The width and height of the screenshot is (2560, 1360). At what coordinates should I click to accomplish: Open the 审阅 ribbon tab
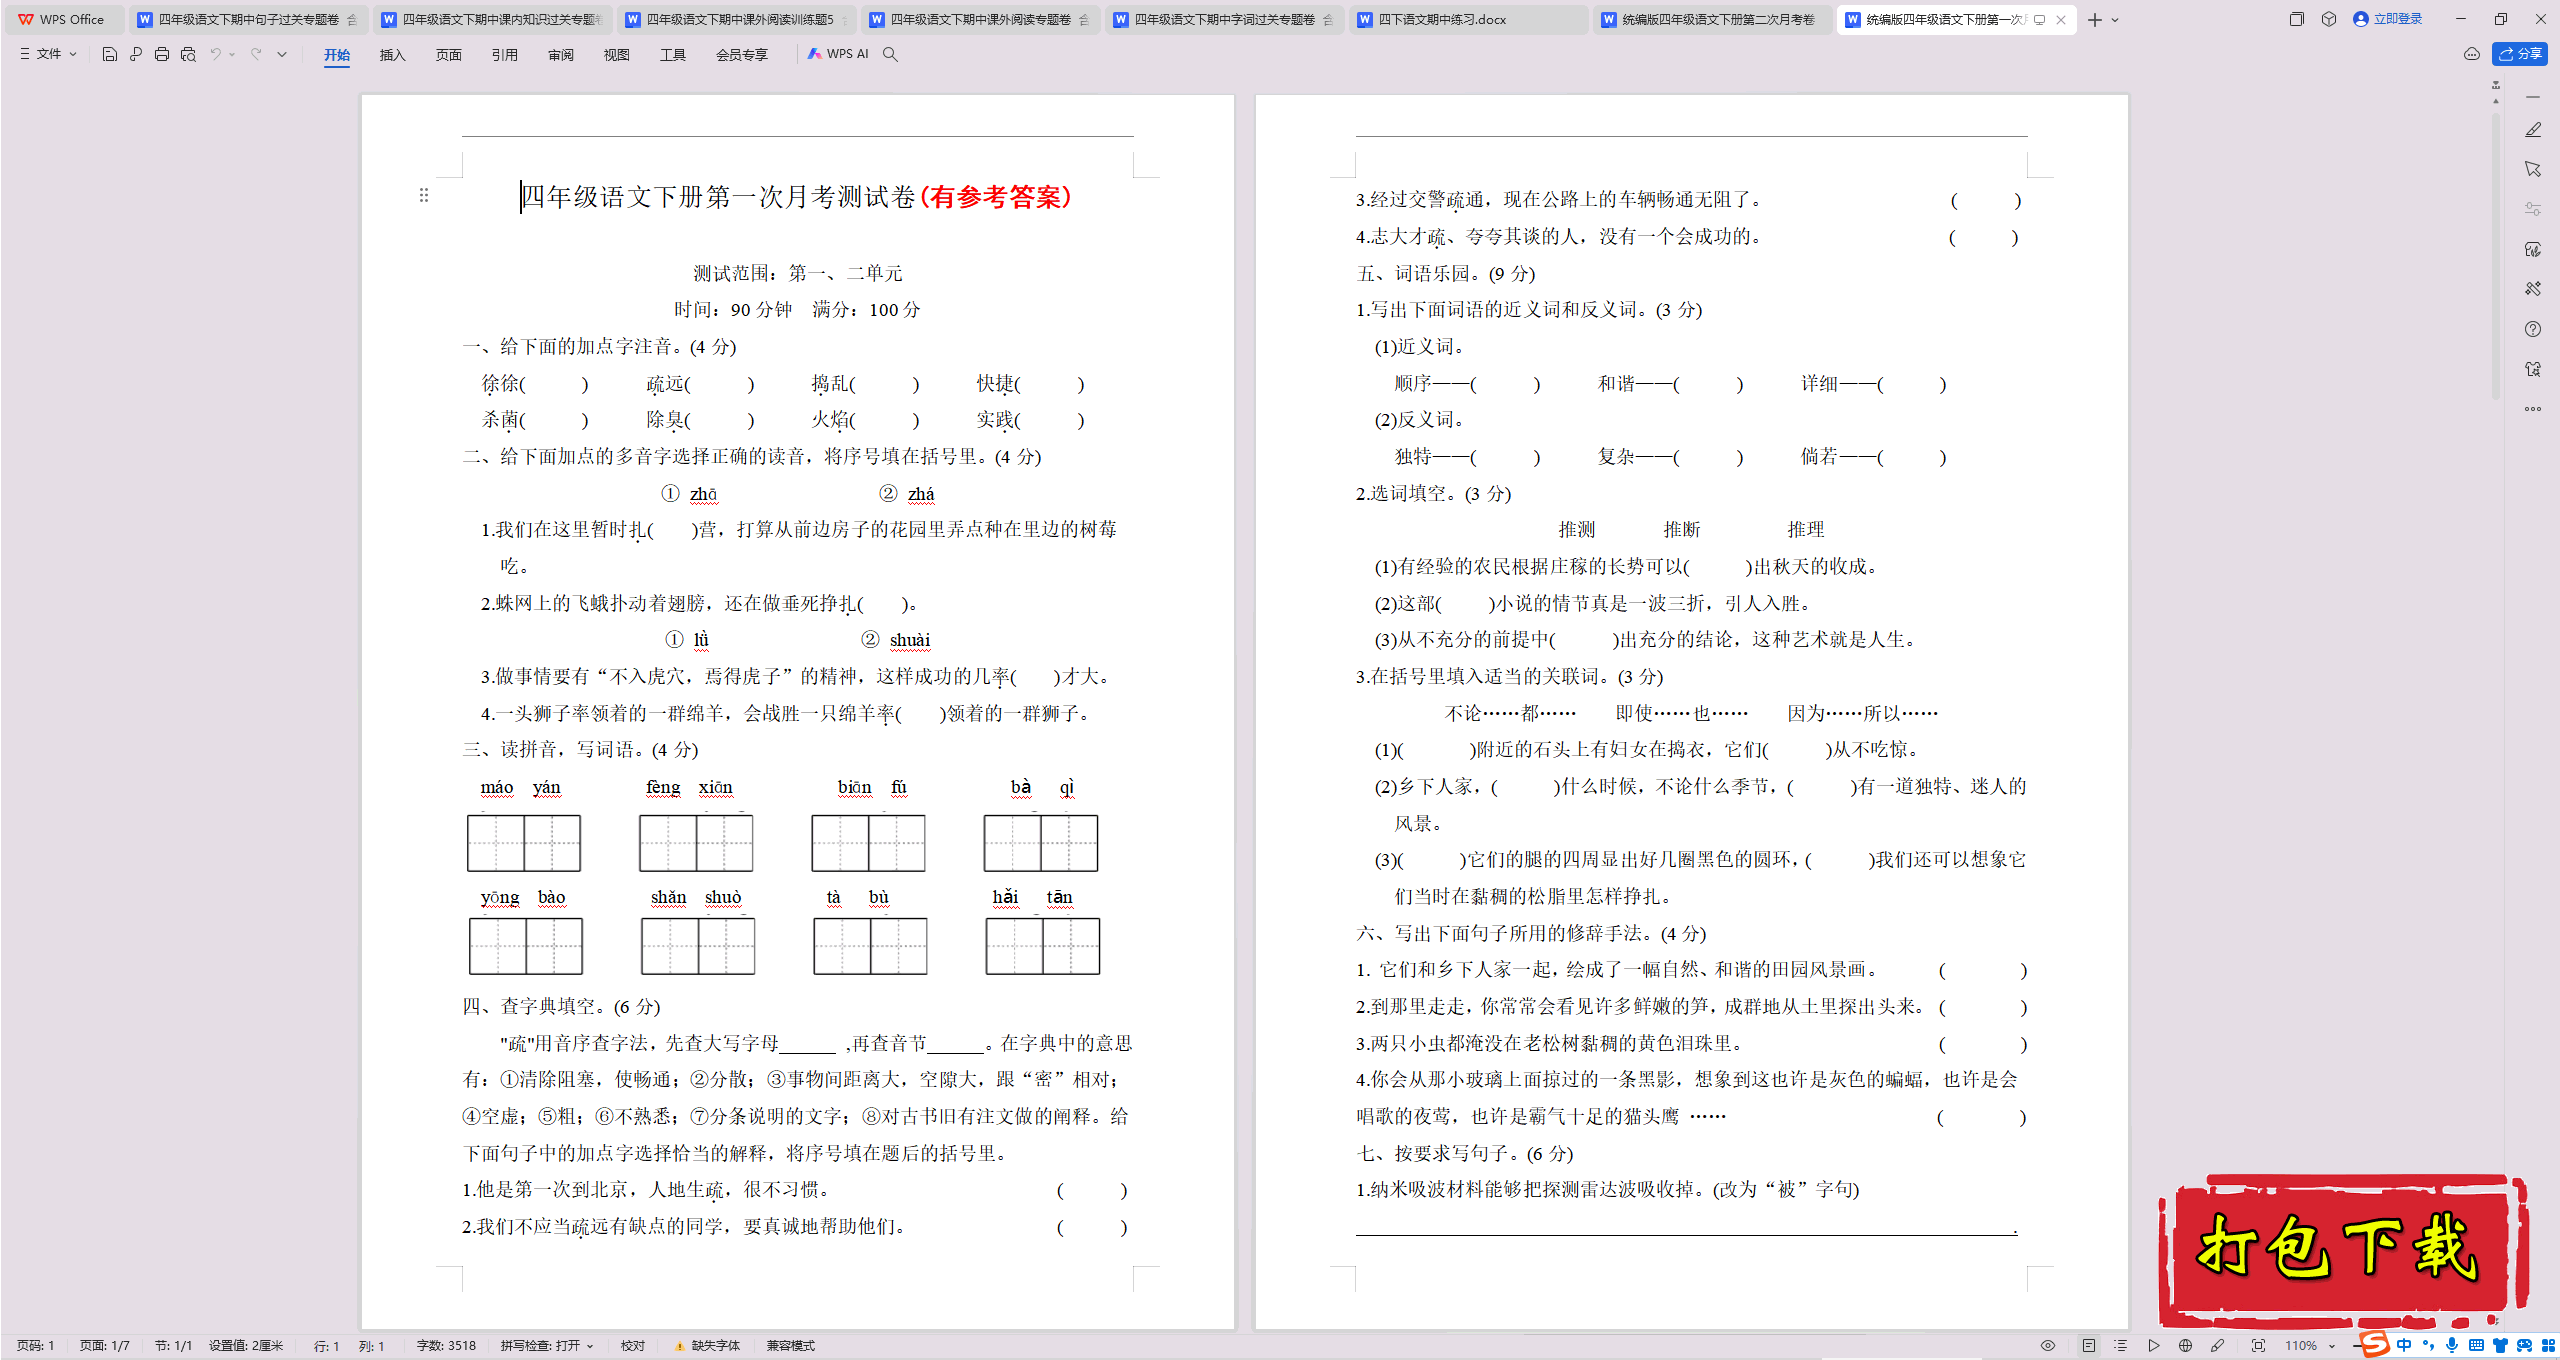[x=561, y=55]
